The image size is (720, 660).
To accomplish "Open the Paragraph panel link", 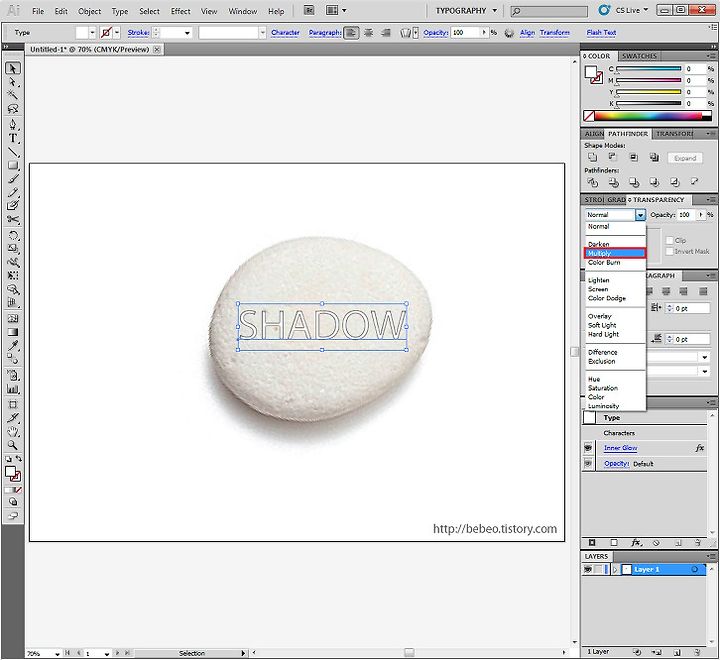I will [325, 33].
